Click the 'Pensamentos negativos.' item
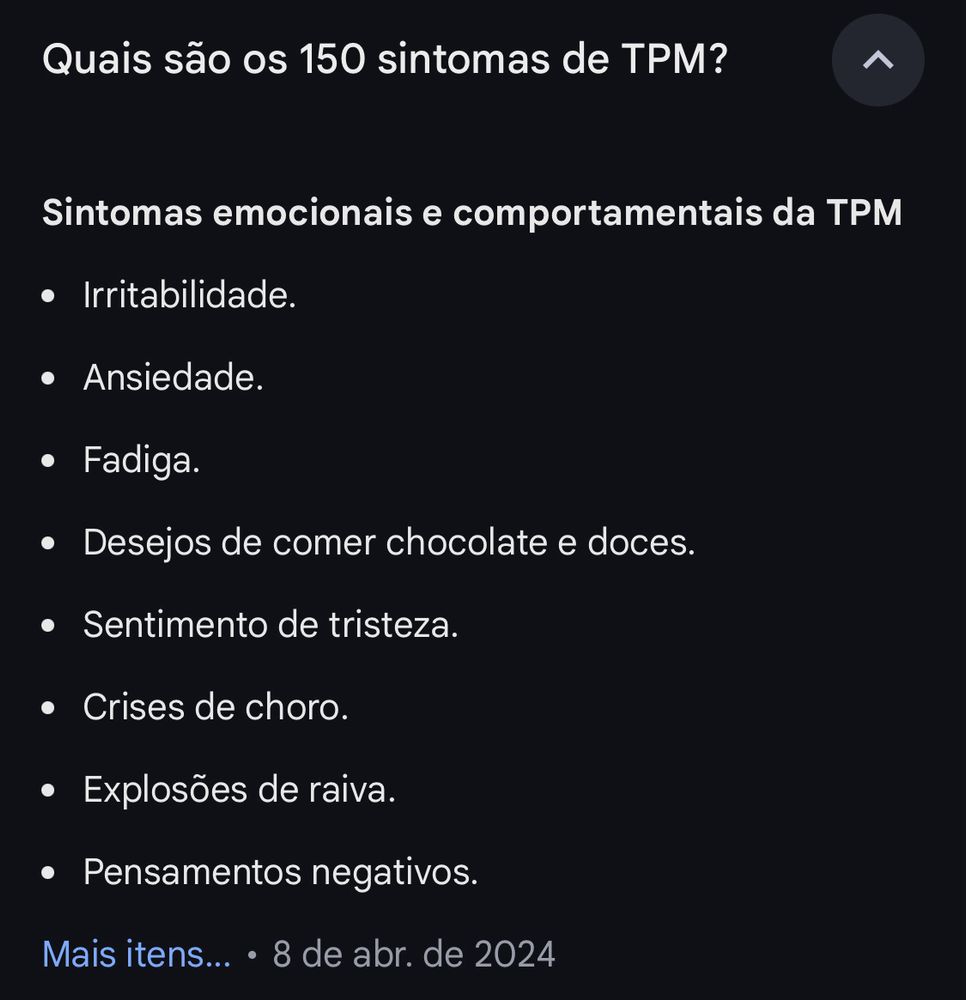Viewport: 966px width, 1000px height. pos(281,872)
